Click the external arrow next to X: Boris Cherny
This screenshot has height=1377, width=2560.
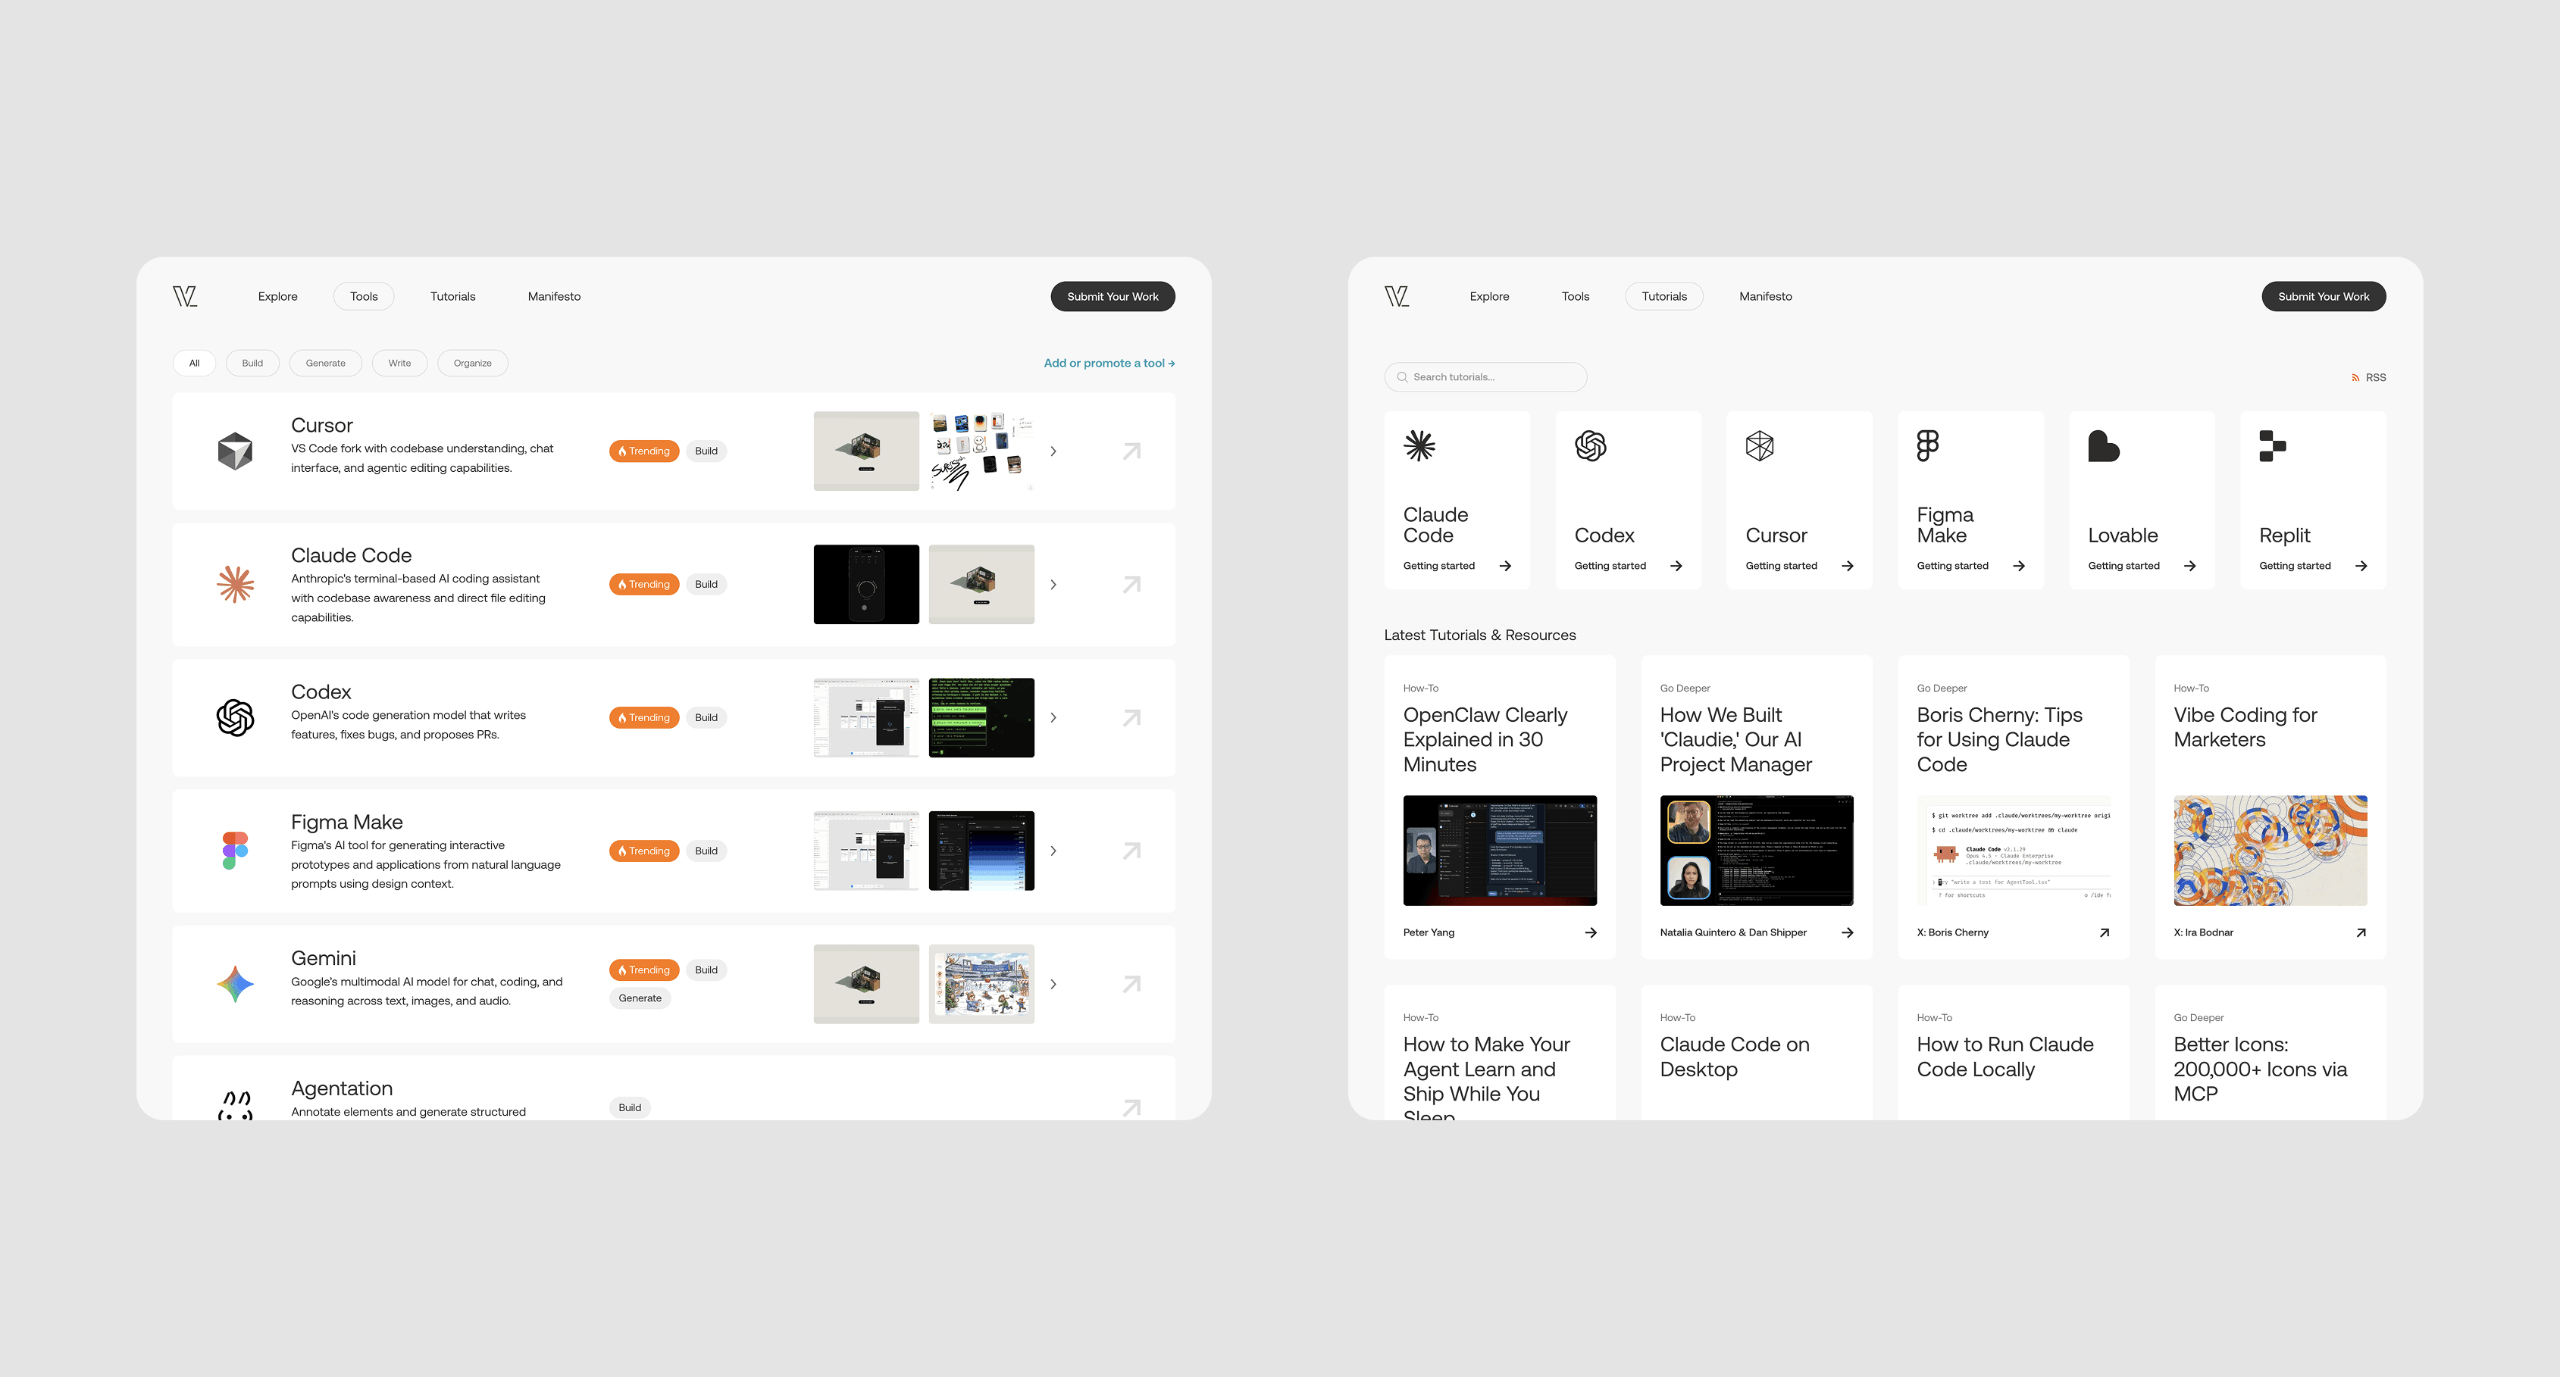coord(2104,933)
